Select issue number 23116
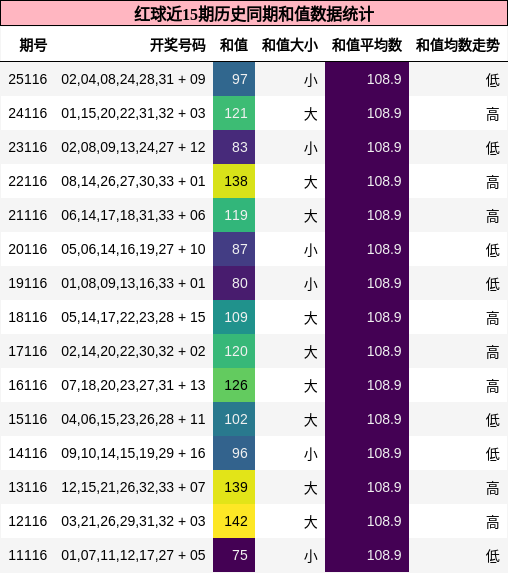This screenshot has height=573, width=508. click(28, 147)
